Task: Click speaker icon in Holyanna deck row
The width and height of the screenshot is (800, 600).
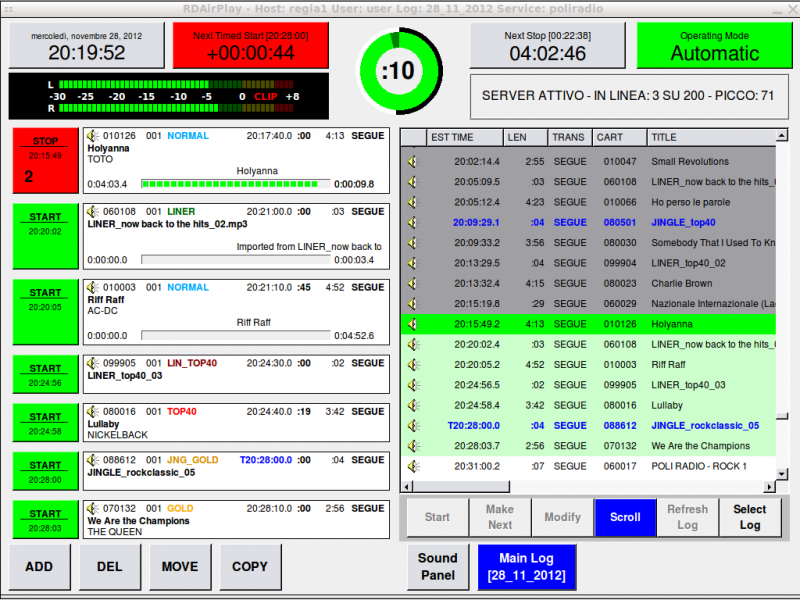Action: pyautogui.click(x=93, y=135)
